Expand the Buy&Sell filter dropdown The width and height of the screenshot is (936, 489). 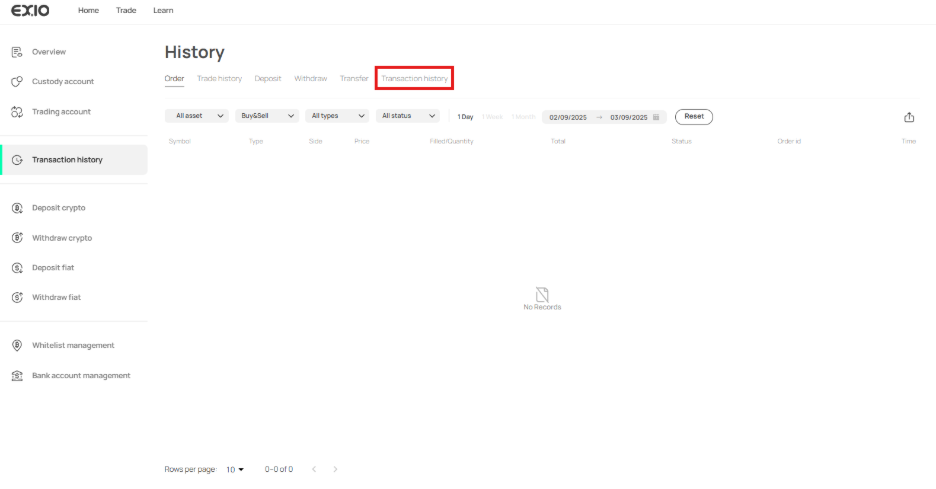[x=266, y=116]
